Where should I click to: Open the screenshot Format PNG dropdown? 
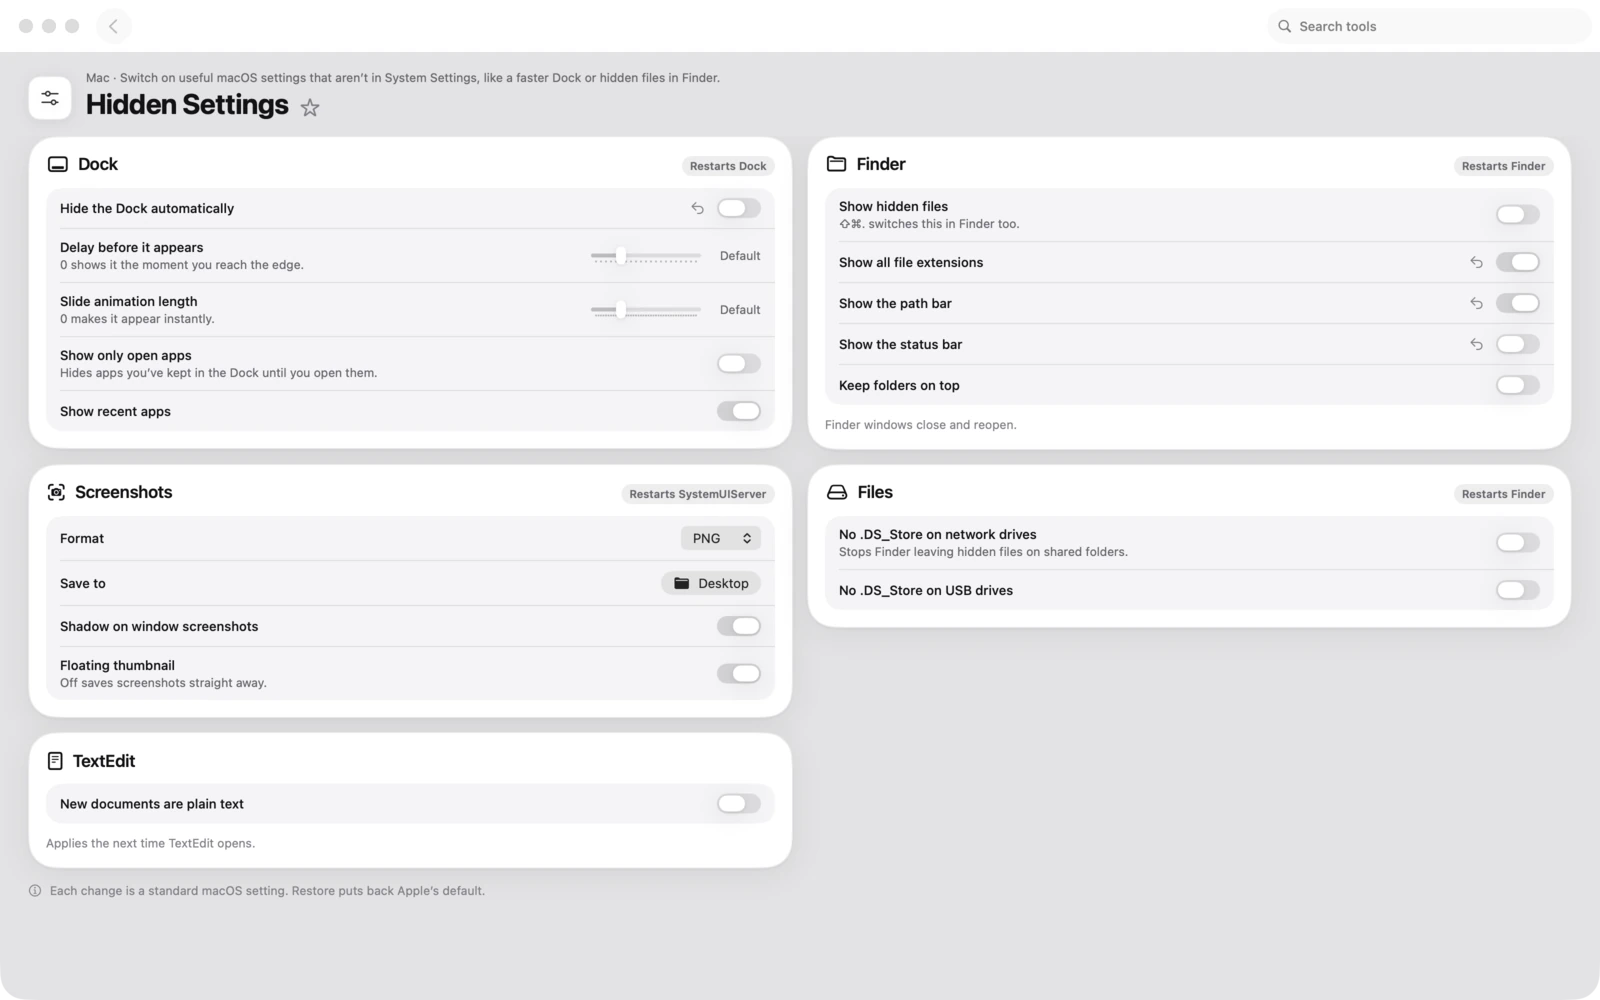pos(721,538)
